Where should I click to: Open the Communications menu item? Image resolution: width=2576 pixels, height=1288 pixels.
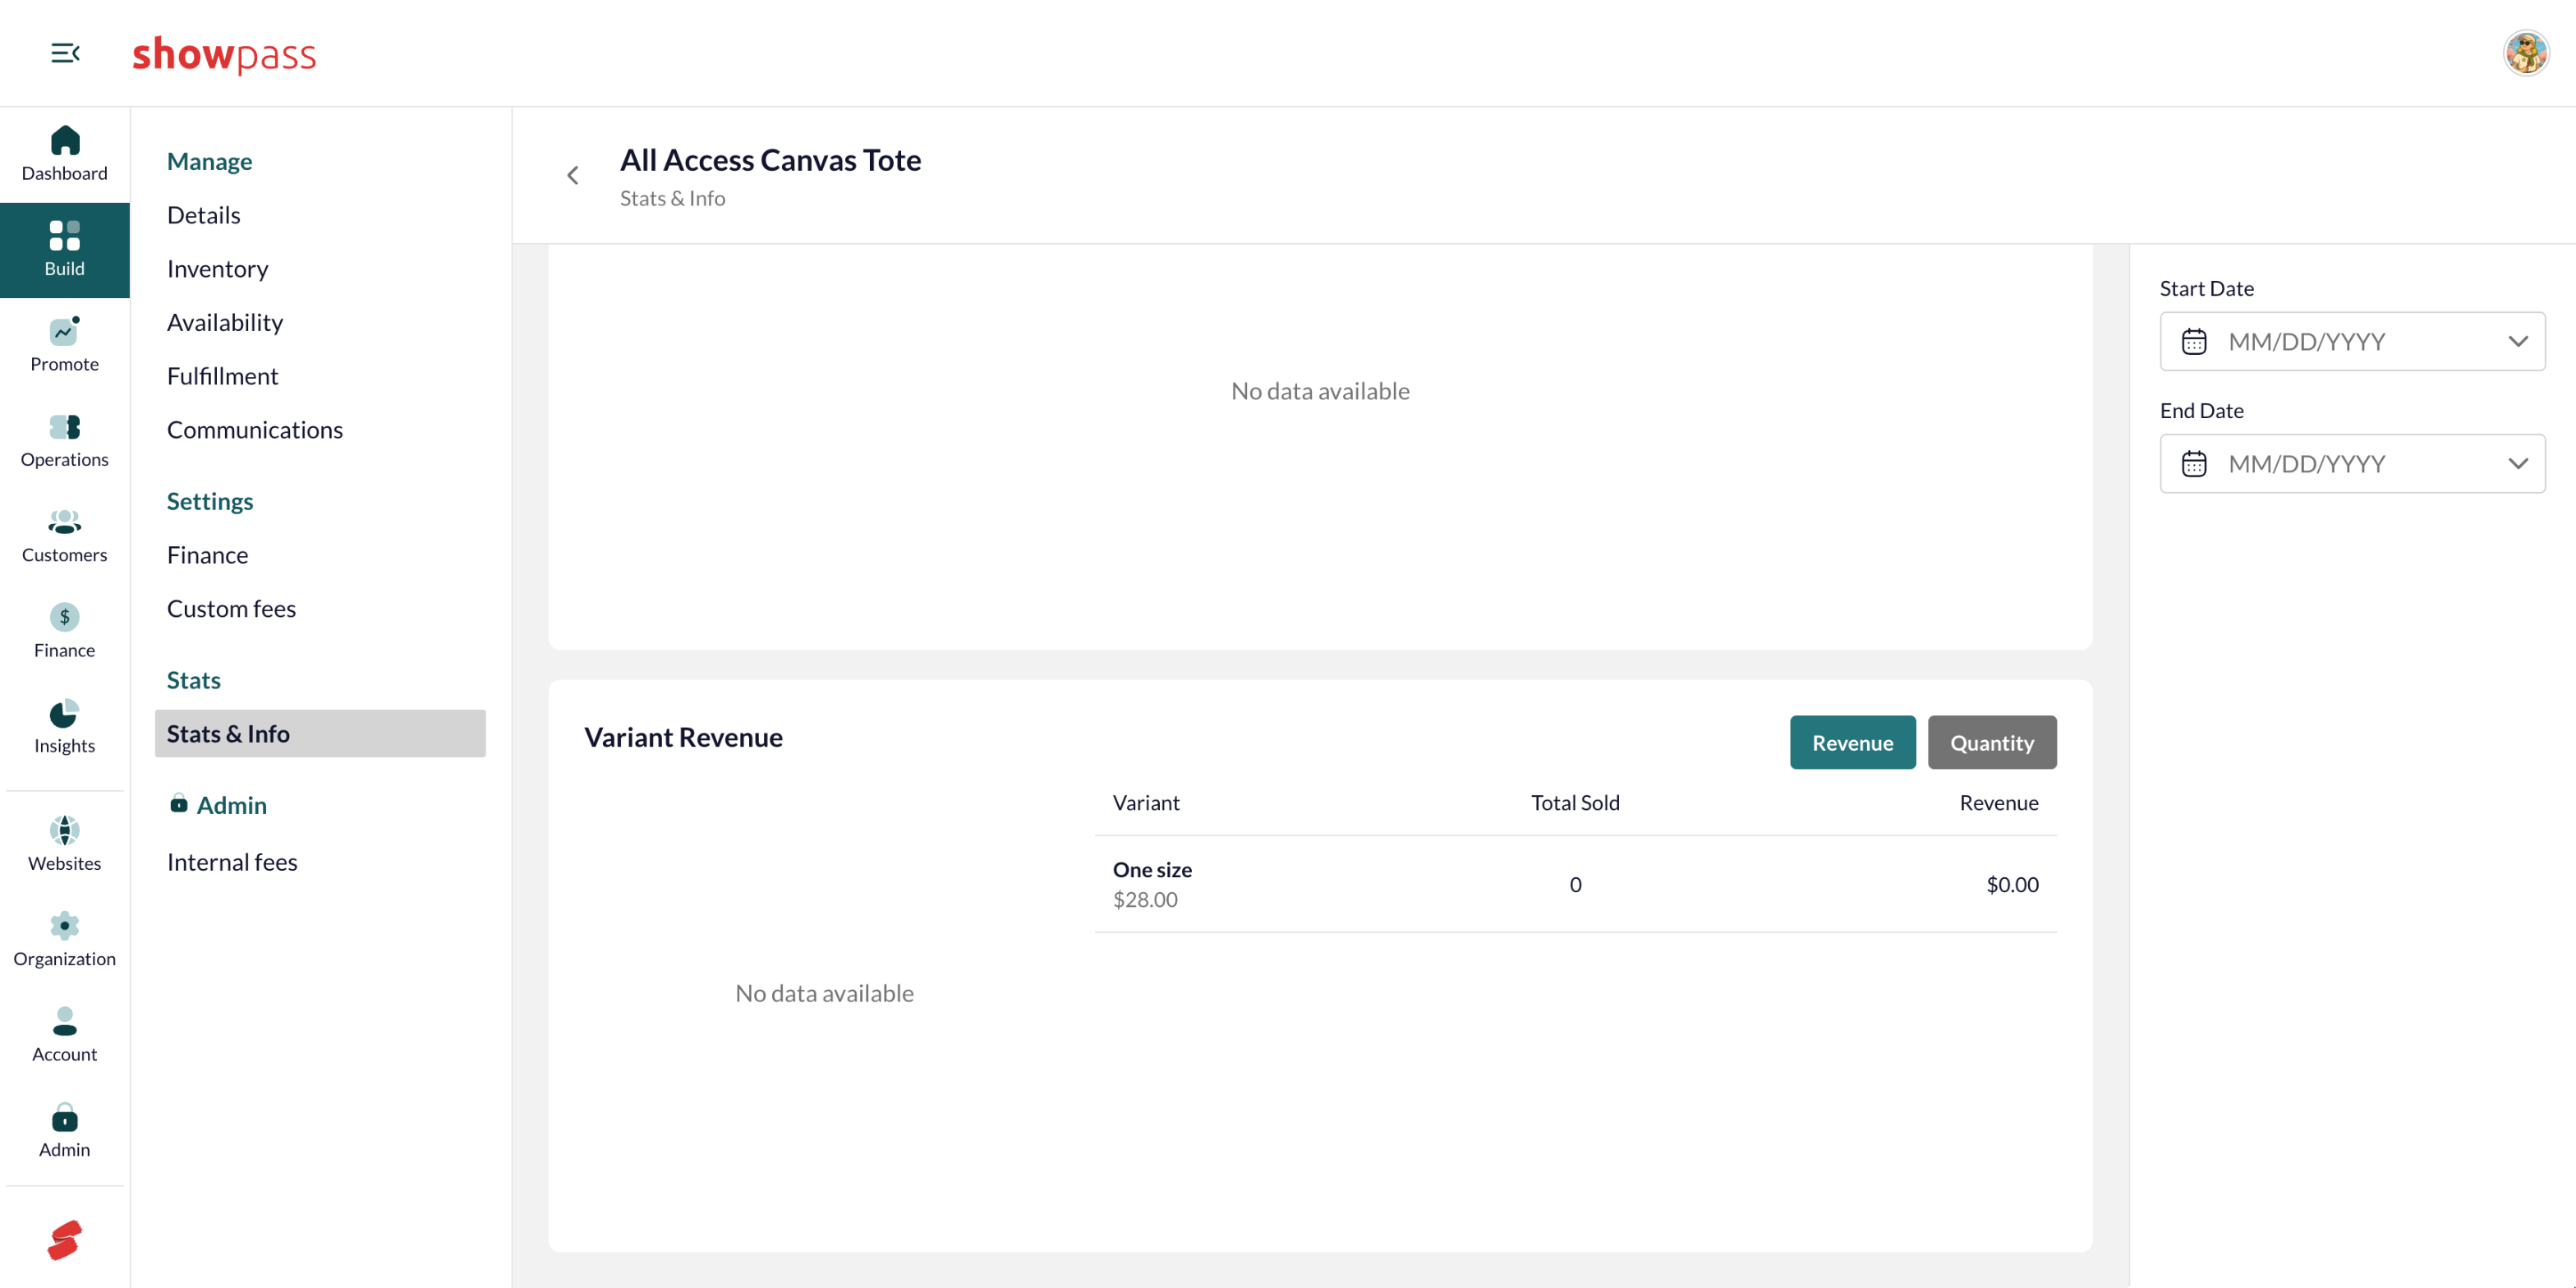[x=255, y=430]
